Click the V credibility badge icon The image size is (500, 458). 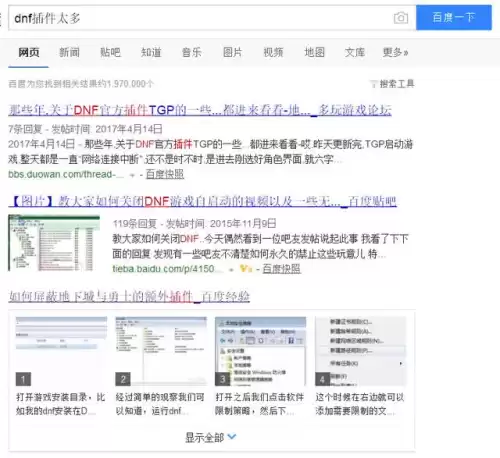[x=246, y=269]
